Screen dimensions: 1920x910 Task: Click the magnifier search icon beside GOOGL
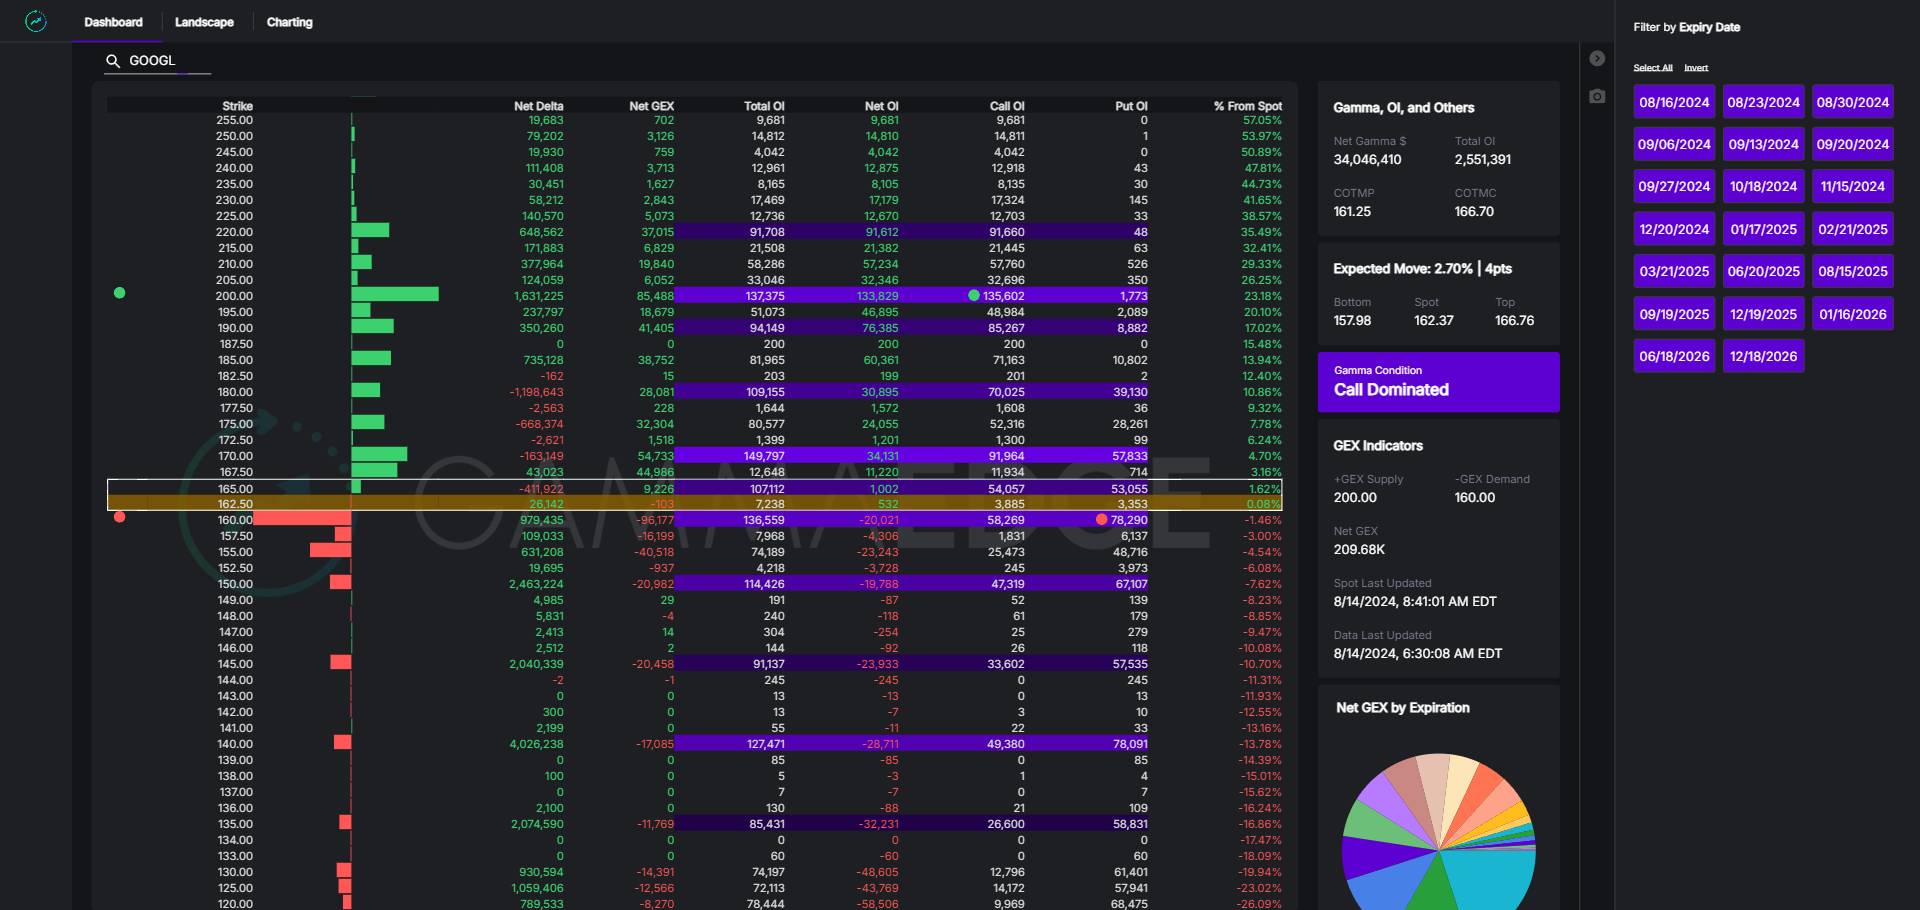(113, 61)
